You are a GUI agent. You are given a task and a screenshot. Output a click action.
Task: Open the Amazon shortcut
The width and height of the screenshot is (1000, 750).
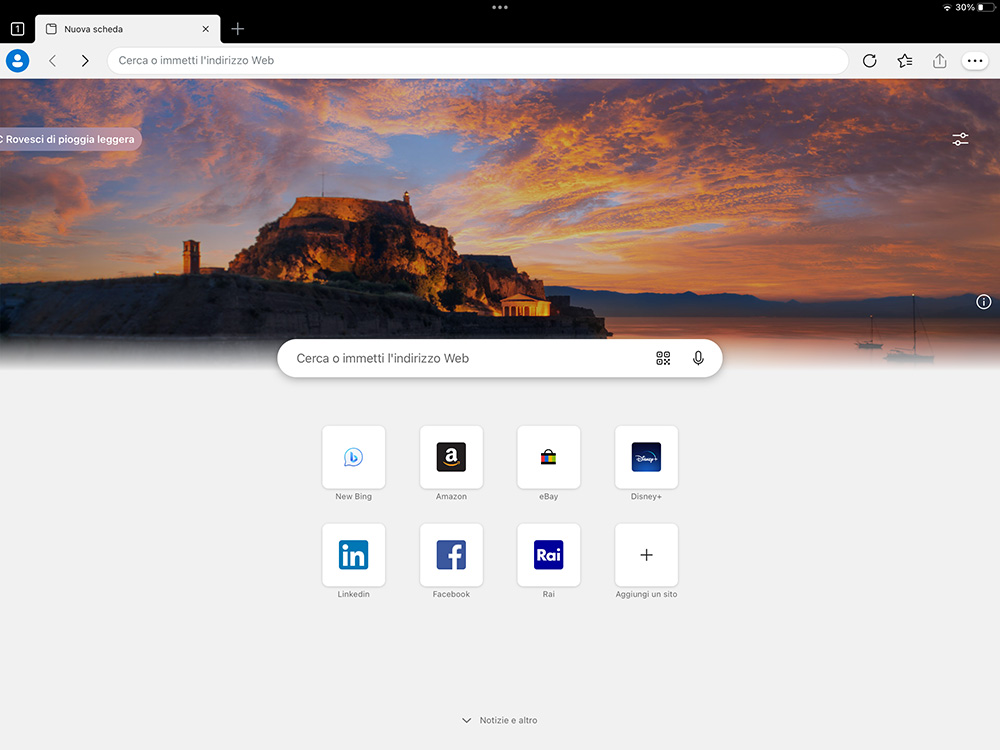coord(451,457)
